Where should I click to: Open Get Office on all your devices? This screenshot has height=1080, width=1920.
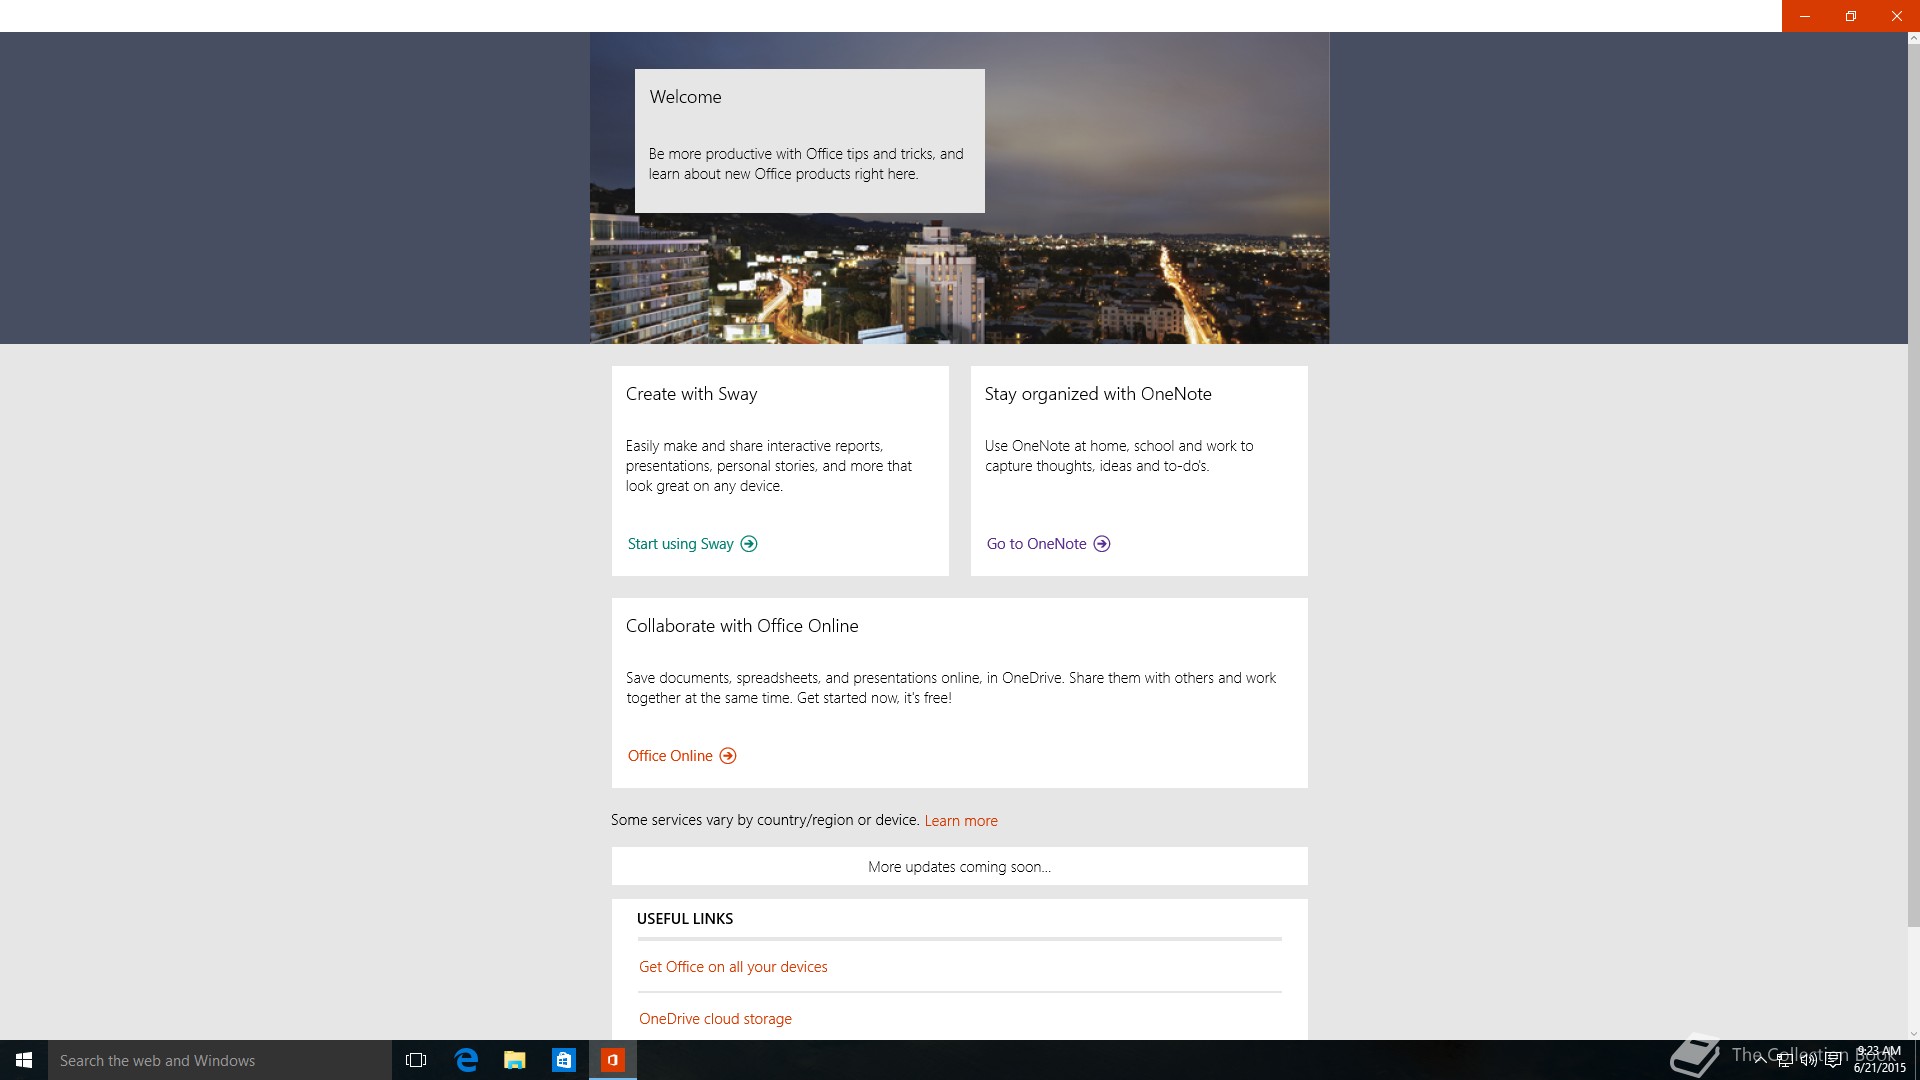pyautogui.click(x=733, y=967)
